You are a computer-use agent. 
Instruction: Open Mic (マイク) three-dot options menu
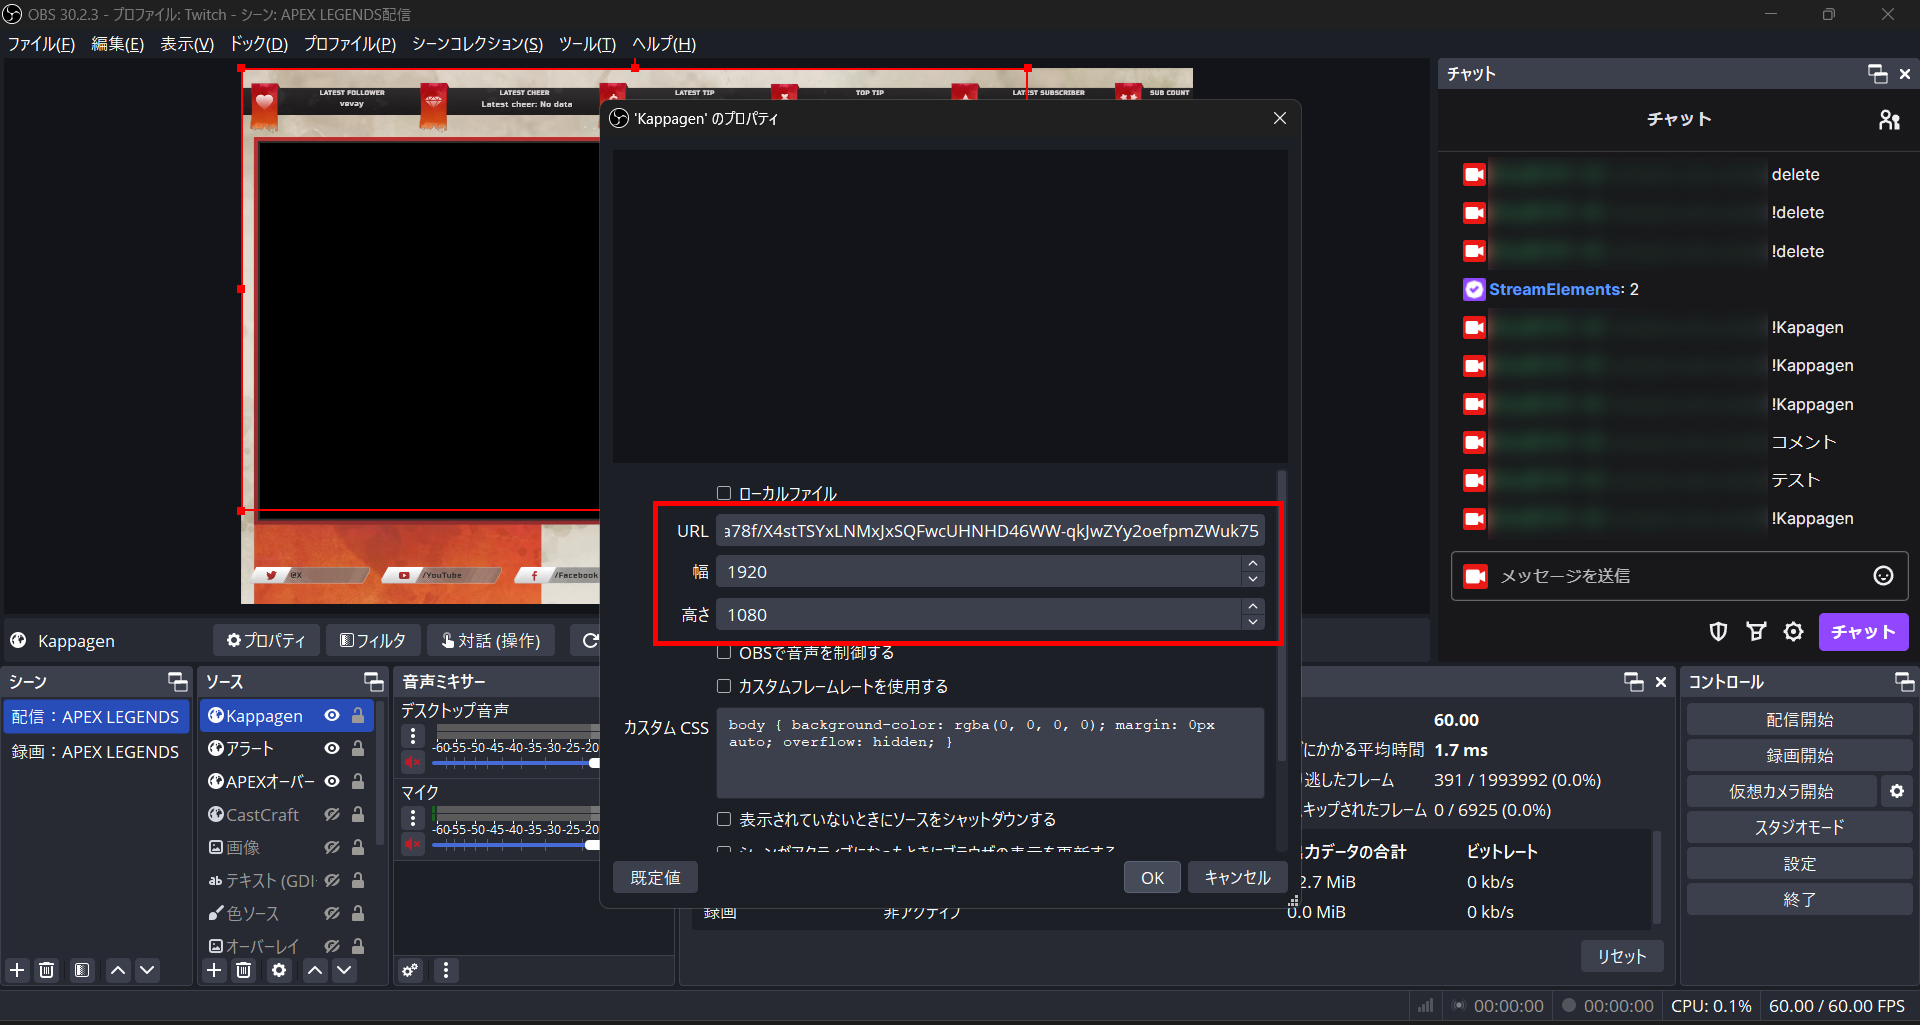click(x=413, y=818)
